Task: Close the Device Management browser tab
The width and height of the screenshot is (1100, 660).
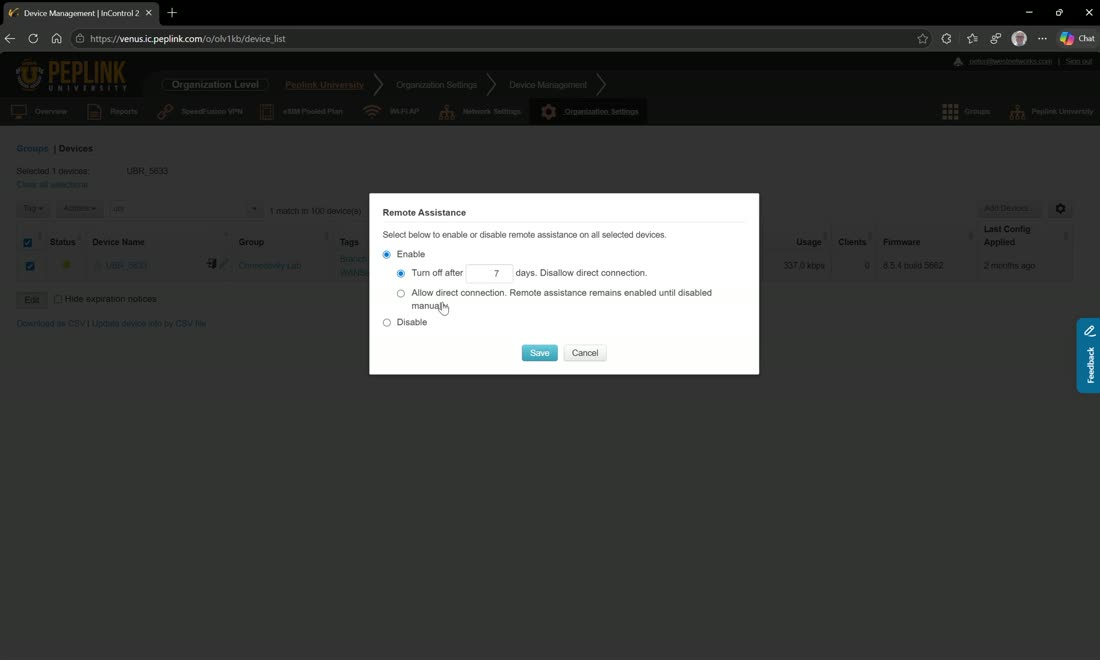Action: coord(149,13)
